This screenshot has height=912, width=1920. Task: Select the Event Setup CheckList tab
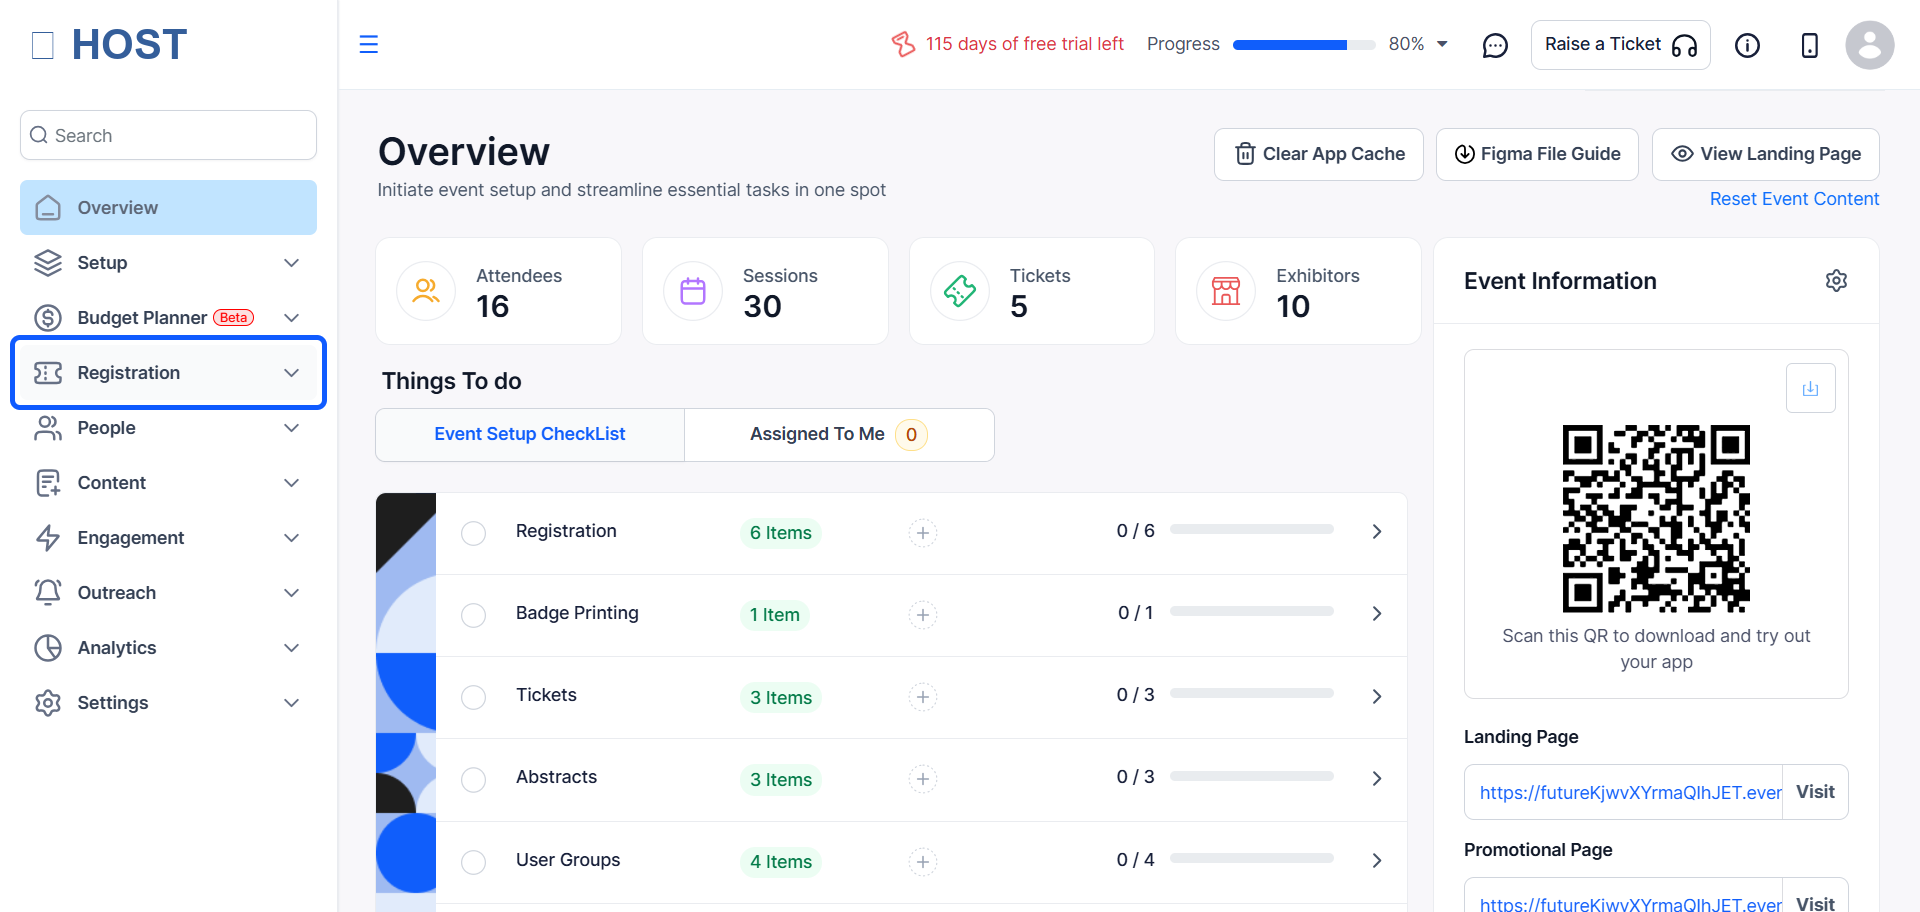pyautogui.click(x=530, y=435)
